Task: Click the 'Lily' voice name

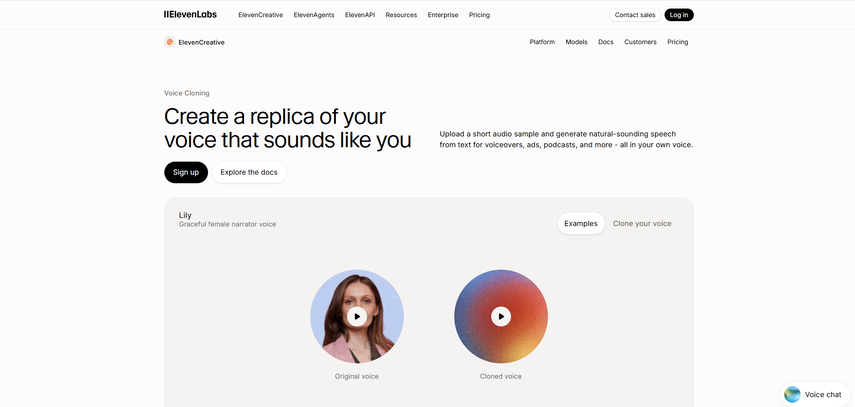Action: point(185,216)
